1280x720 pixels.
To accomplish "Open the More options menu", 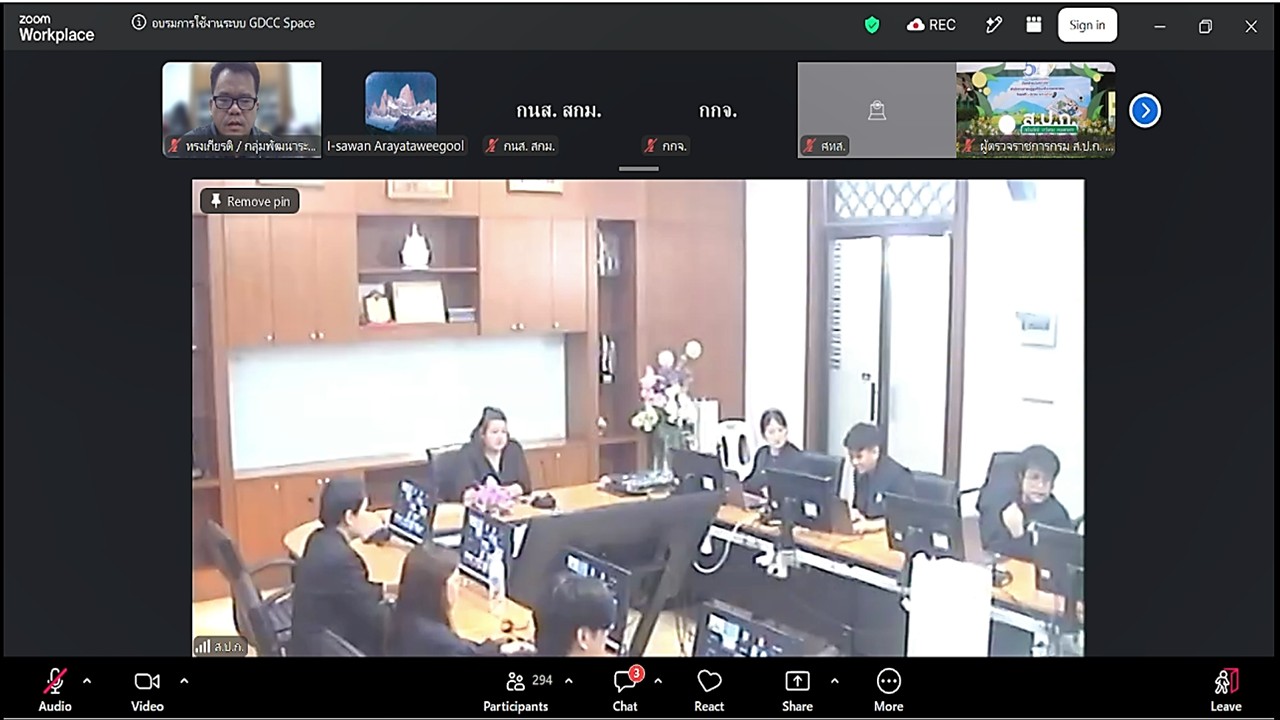I will [x=888, y=690].
